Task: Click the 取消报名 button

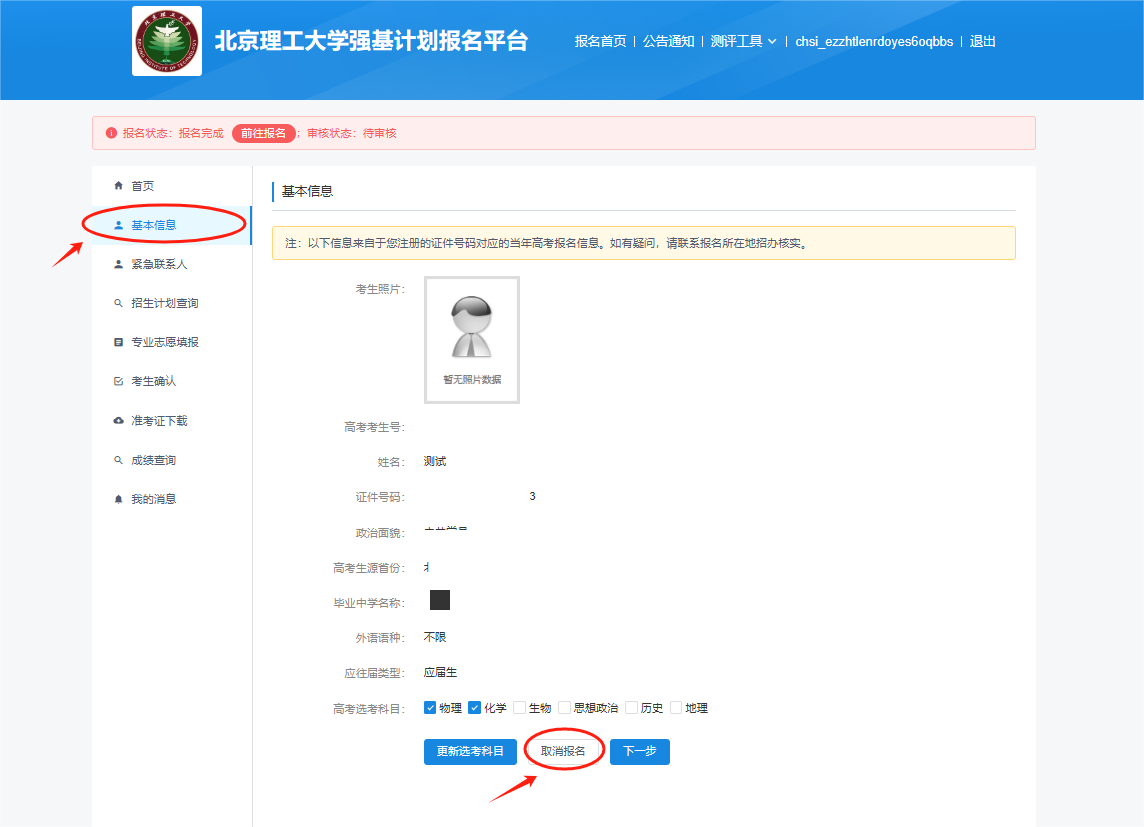Action: [563, 751]
